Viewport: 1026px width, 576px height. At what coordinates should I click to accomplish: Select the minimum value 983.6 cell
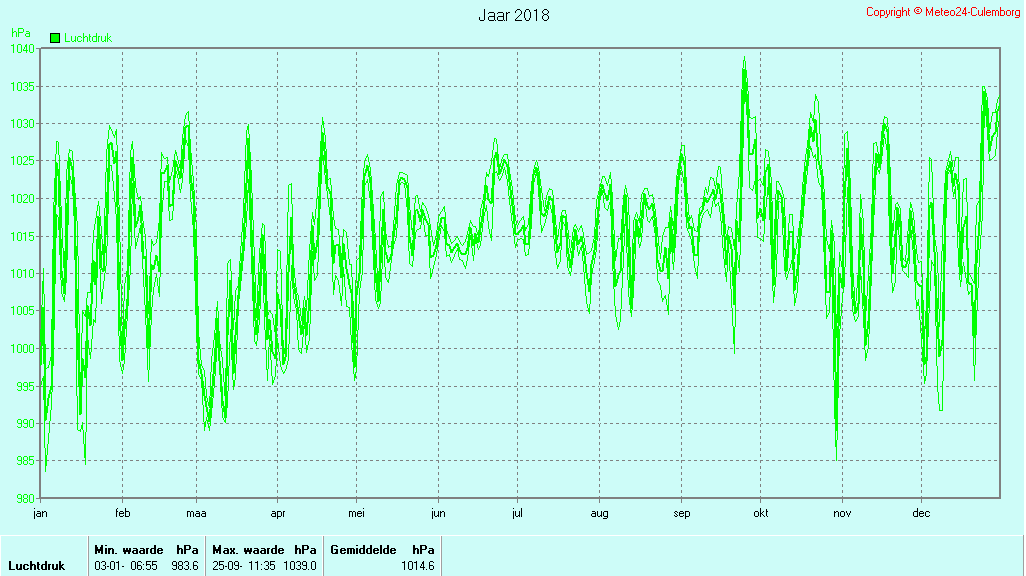pyautogui.click(x=185, y=566)
